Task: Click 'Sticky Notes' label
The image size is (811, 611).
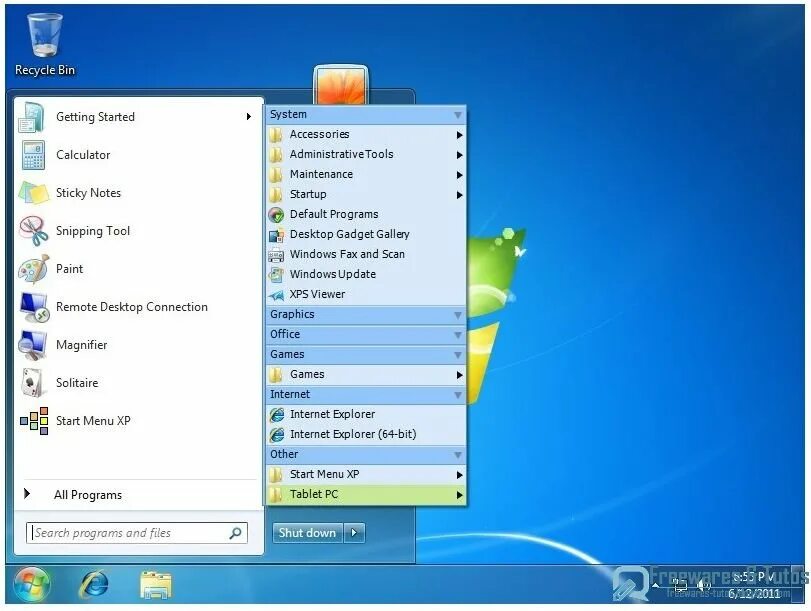Action: 88,193
